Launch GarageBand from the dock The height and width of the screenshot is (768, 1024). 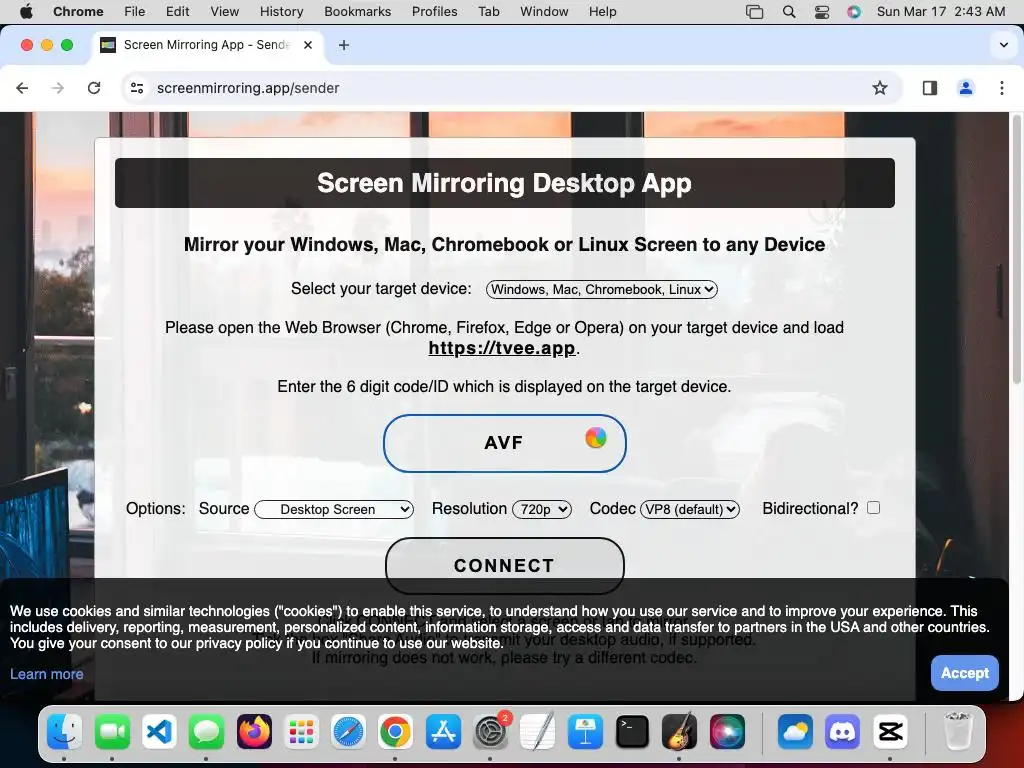click(x=679, y=731)
